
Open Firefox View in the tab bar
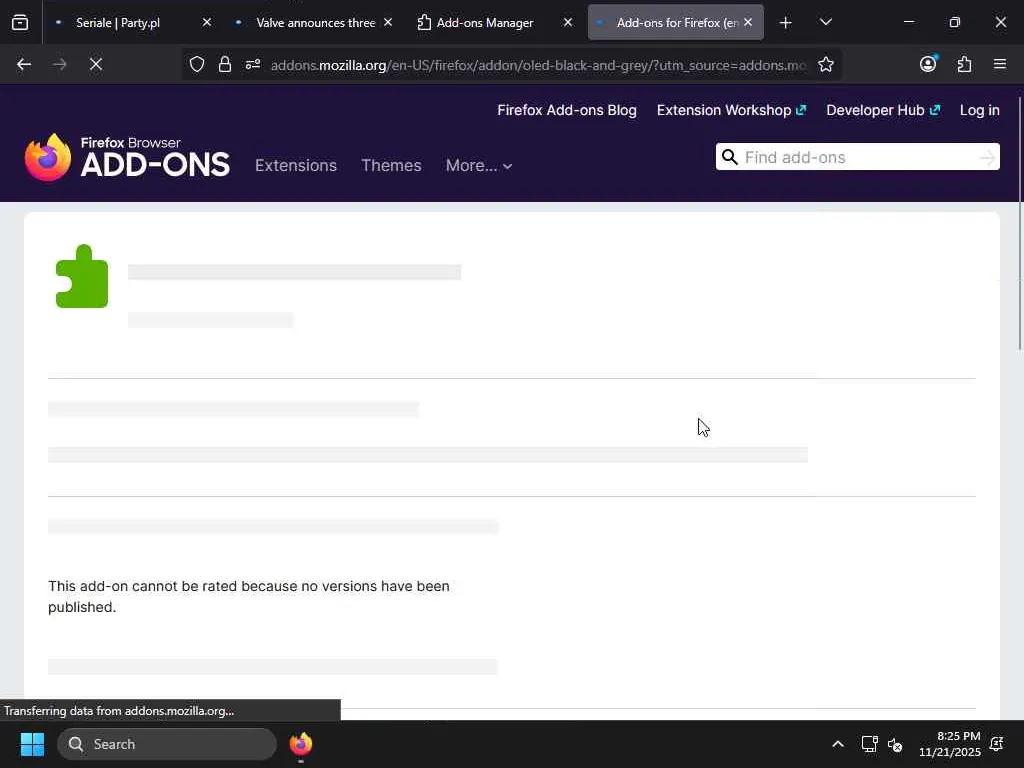[20, 23]
